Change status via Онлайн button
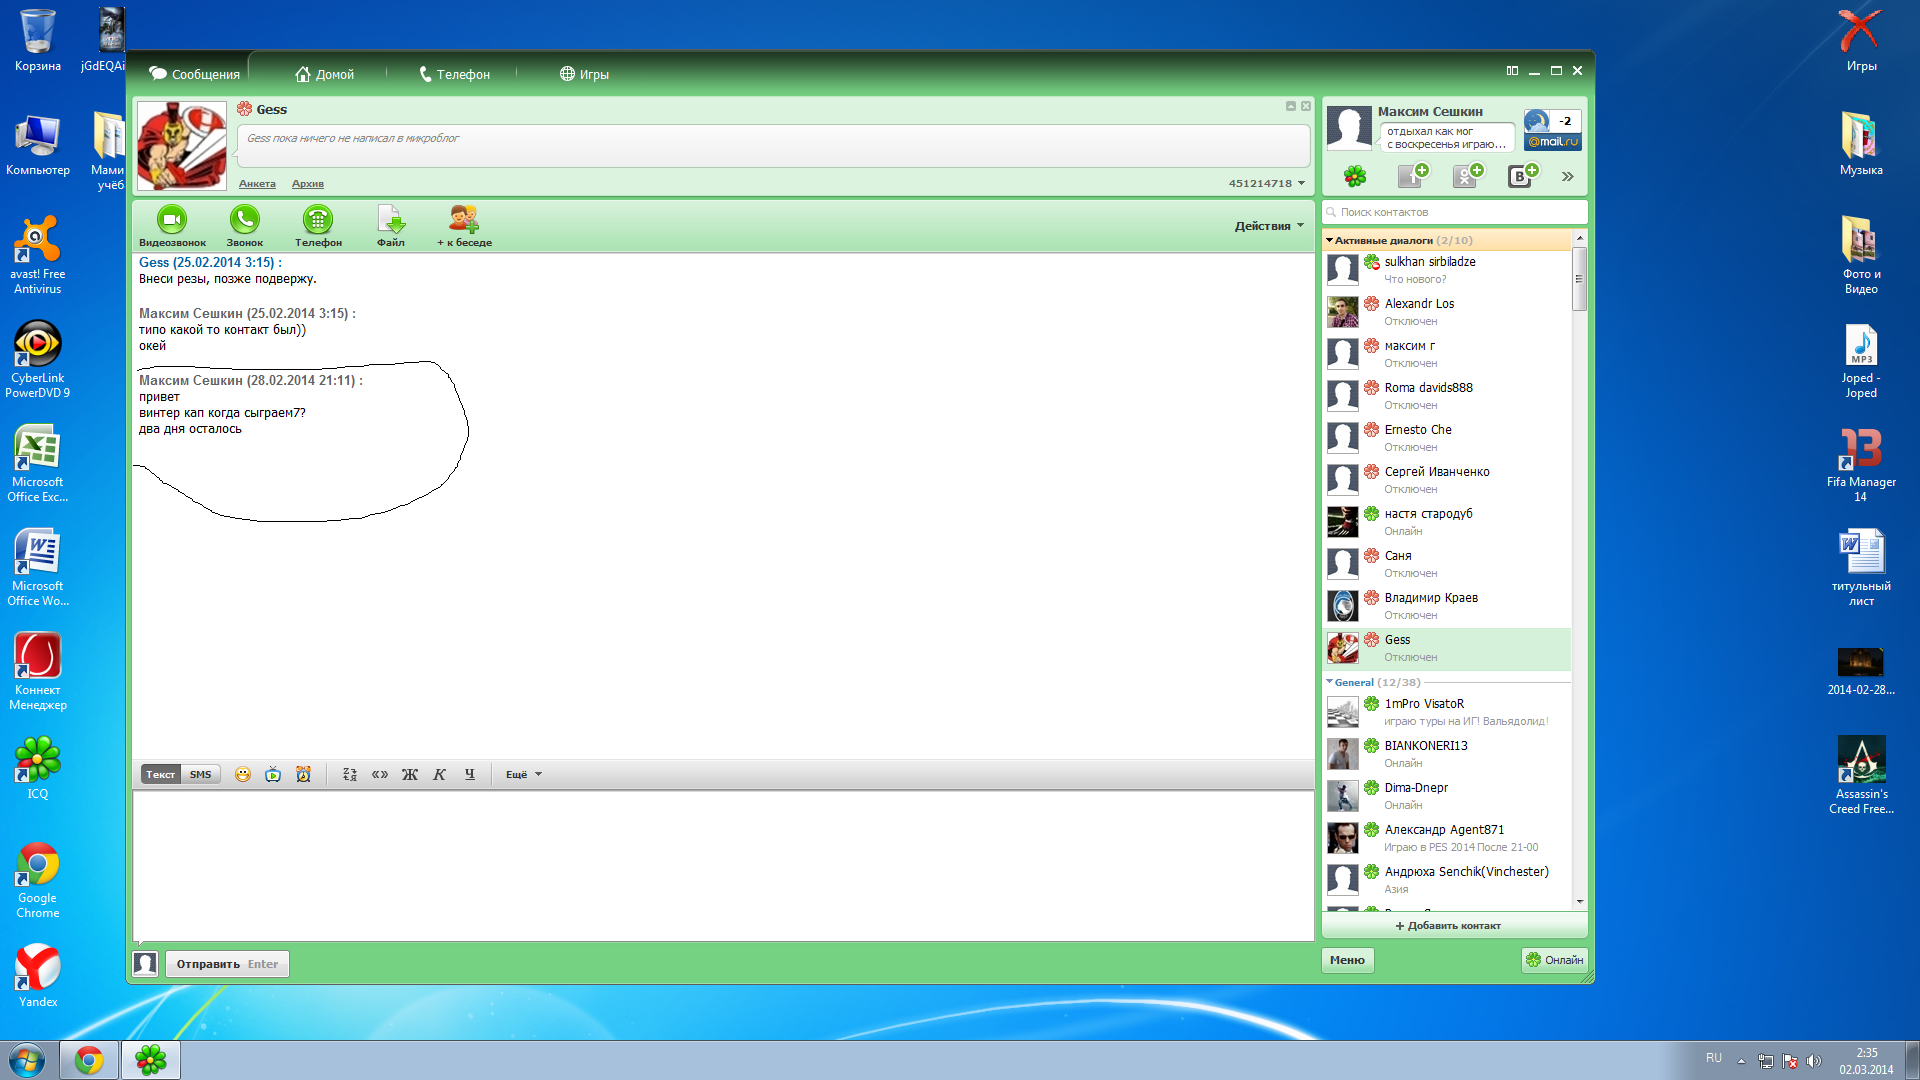The height and width of the screenshot is (1080, 1920). pyautogui.click(x=1554, y=960)
